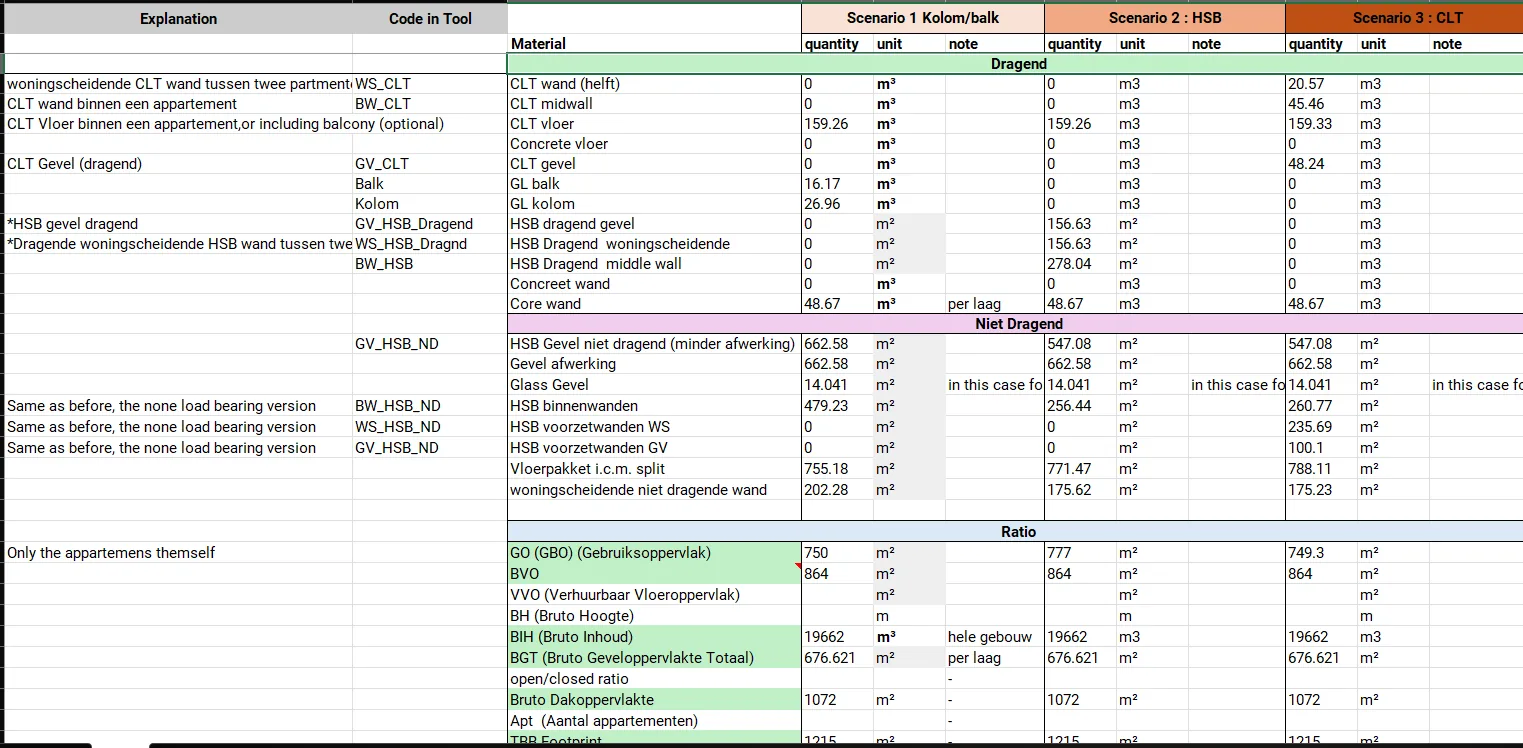
Task: Select the Core wand material cell
Action: coord(654,304)
